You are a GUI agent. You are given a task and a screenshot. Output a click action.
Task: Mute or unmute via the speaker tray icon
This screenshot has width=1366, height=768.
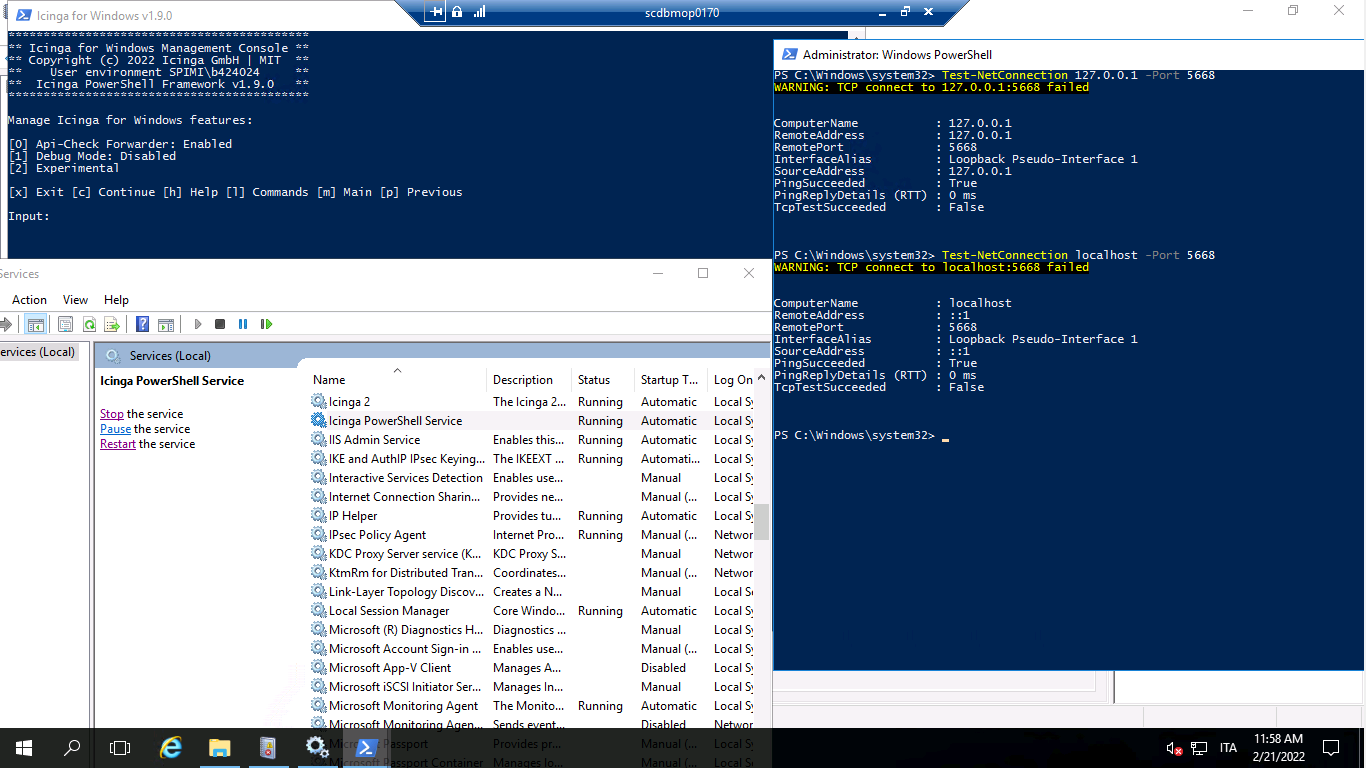[1172, 747]
